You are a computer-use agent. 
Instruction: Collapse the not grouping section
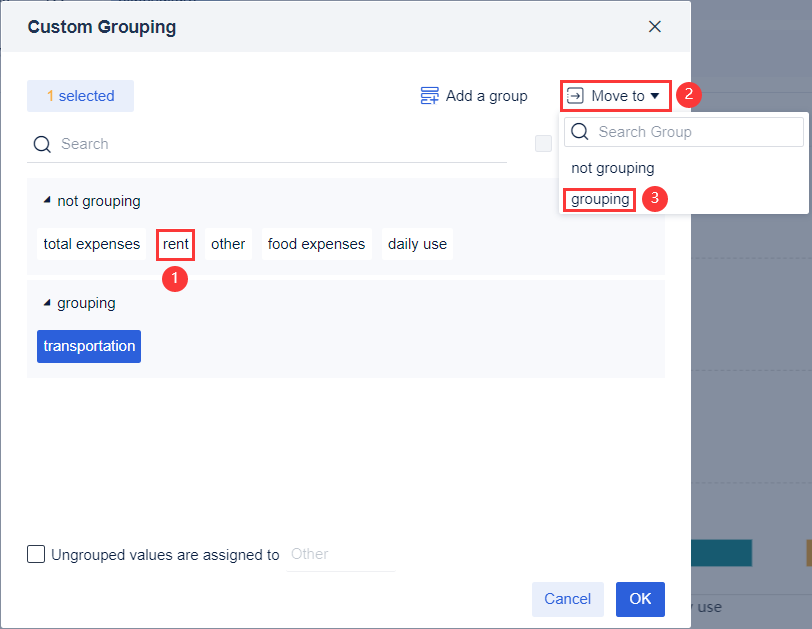point(46,201)
